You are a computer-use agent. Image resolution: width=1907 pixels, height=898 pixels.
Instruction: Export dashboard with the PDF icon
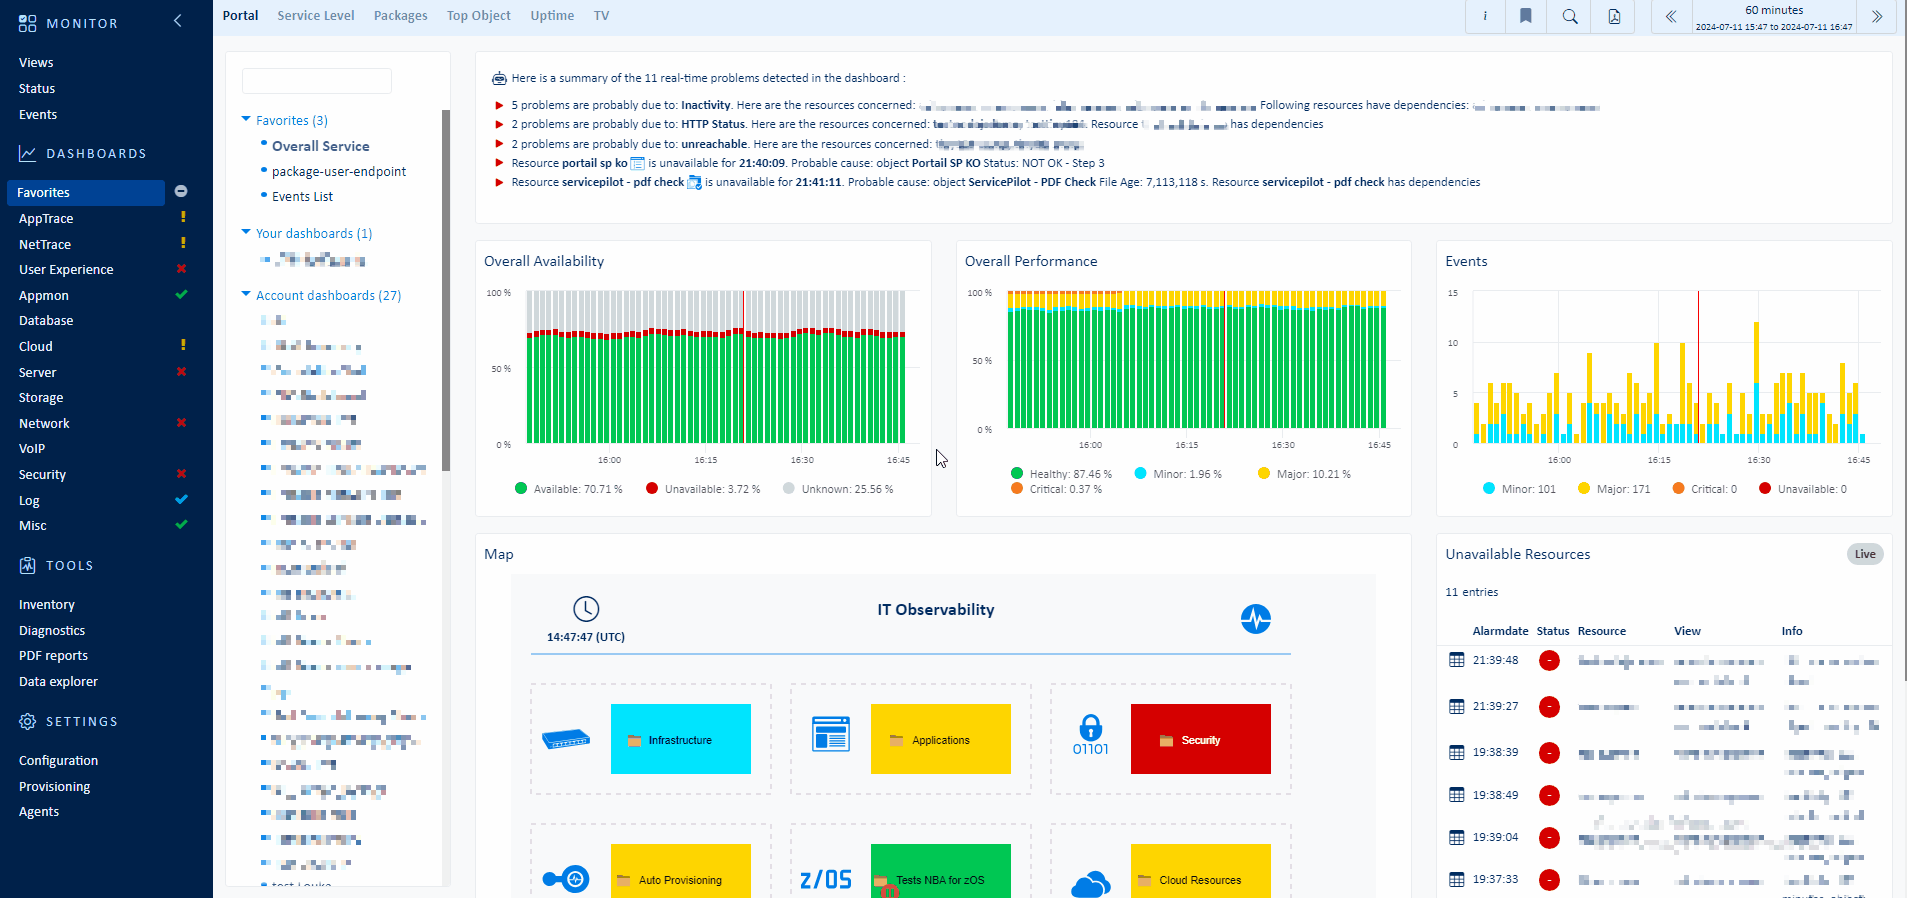pyautogui.click(x=1614, y=16)
